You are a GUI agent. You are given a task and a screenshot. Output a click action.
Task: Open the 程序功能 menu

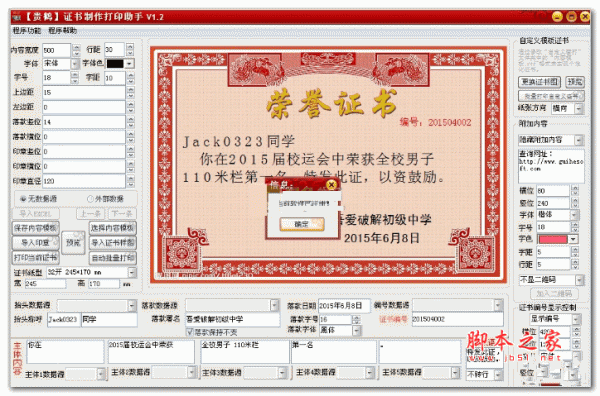click(27, 30)
